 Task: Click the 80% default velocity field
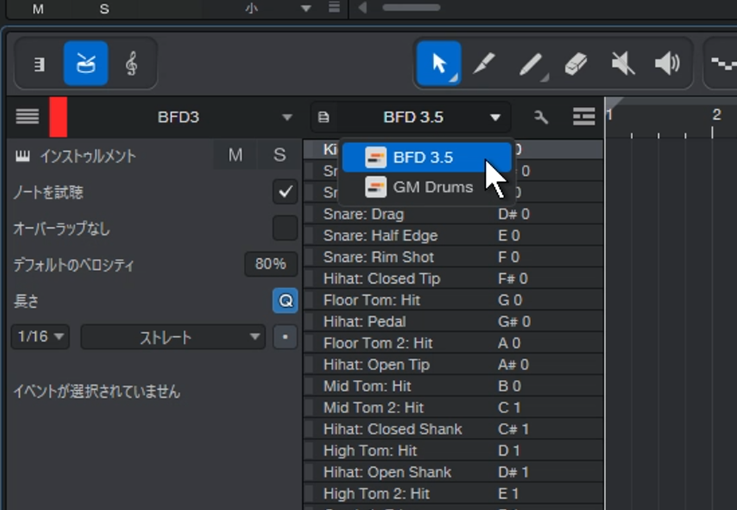[271, 264]
